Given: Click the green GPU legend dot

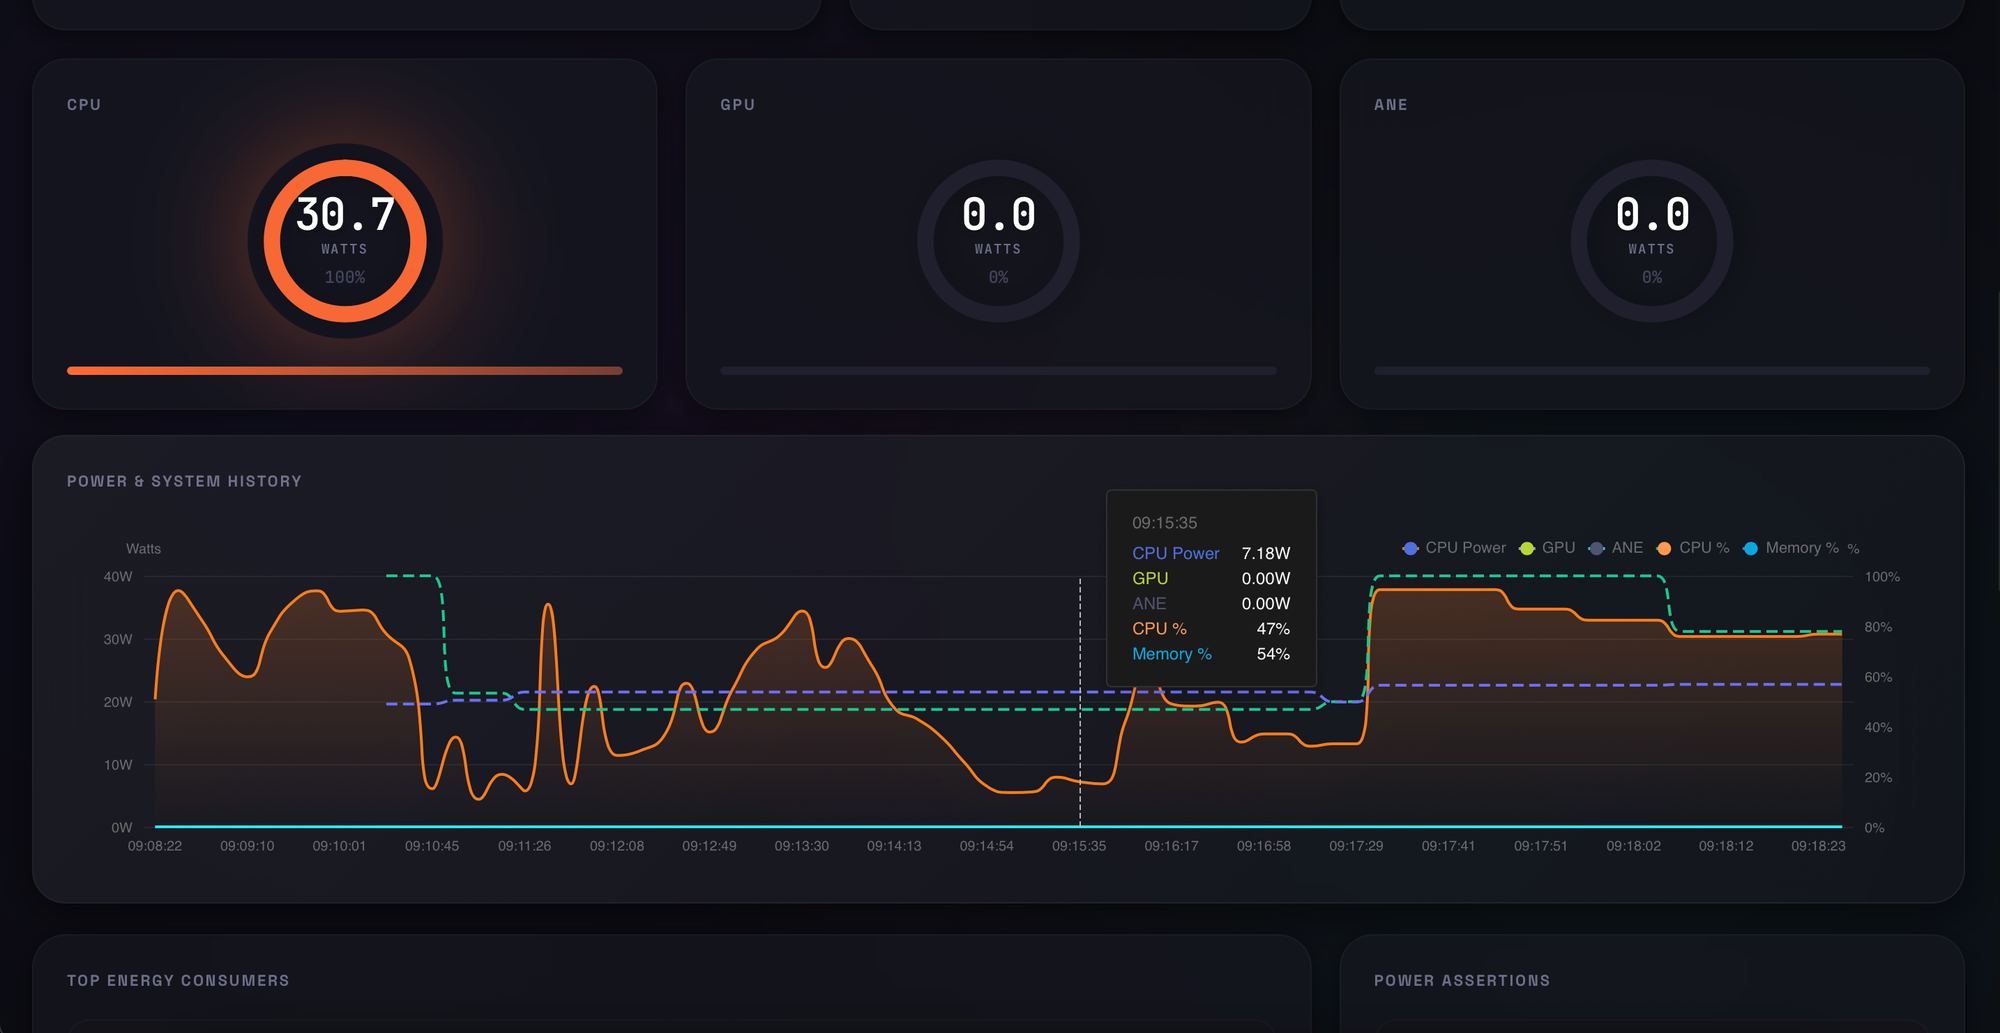Looking at the screenshot, I should 1527,548.
